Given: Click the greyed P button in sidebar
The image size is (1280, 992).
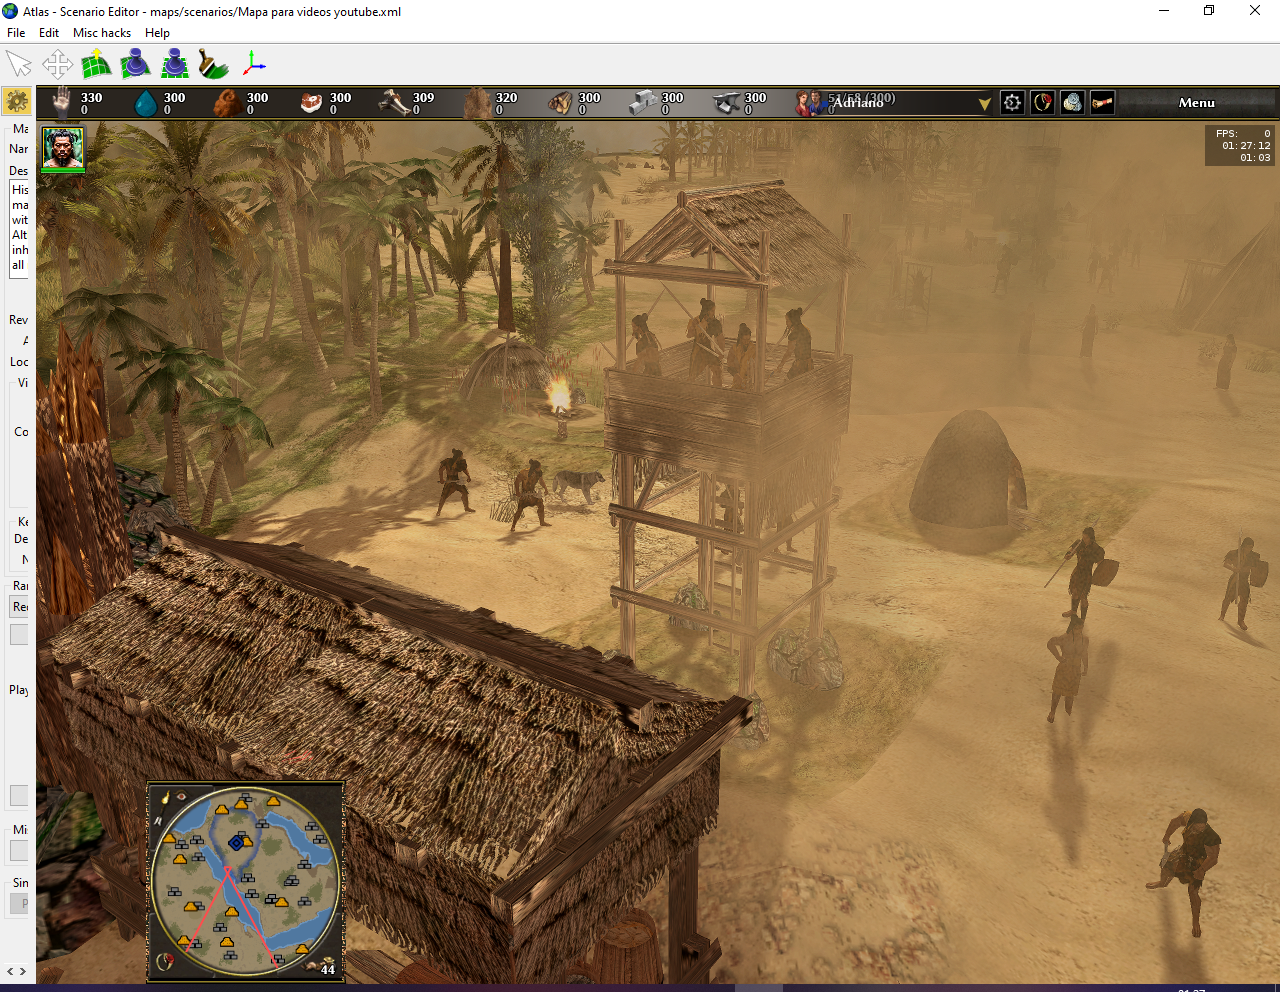Looking at the screenshot, I should point(19,903).
